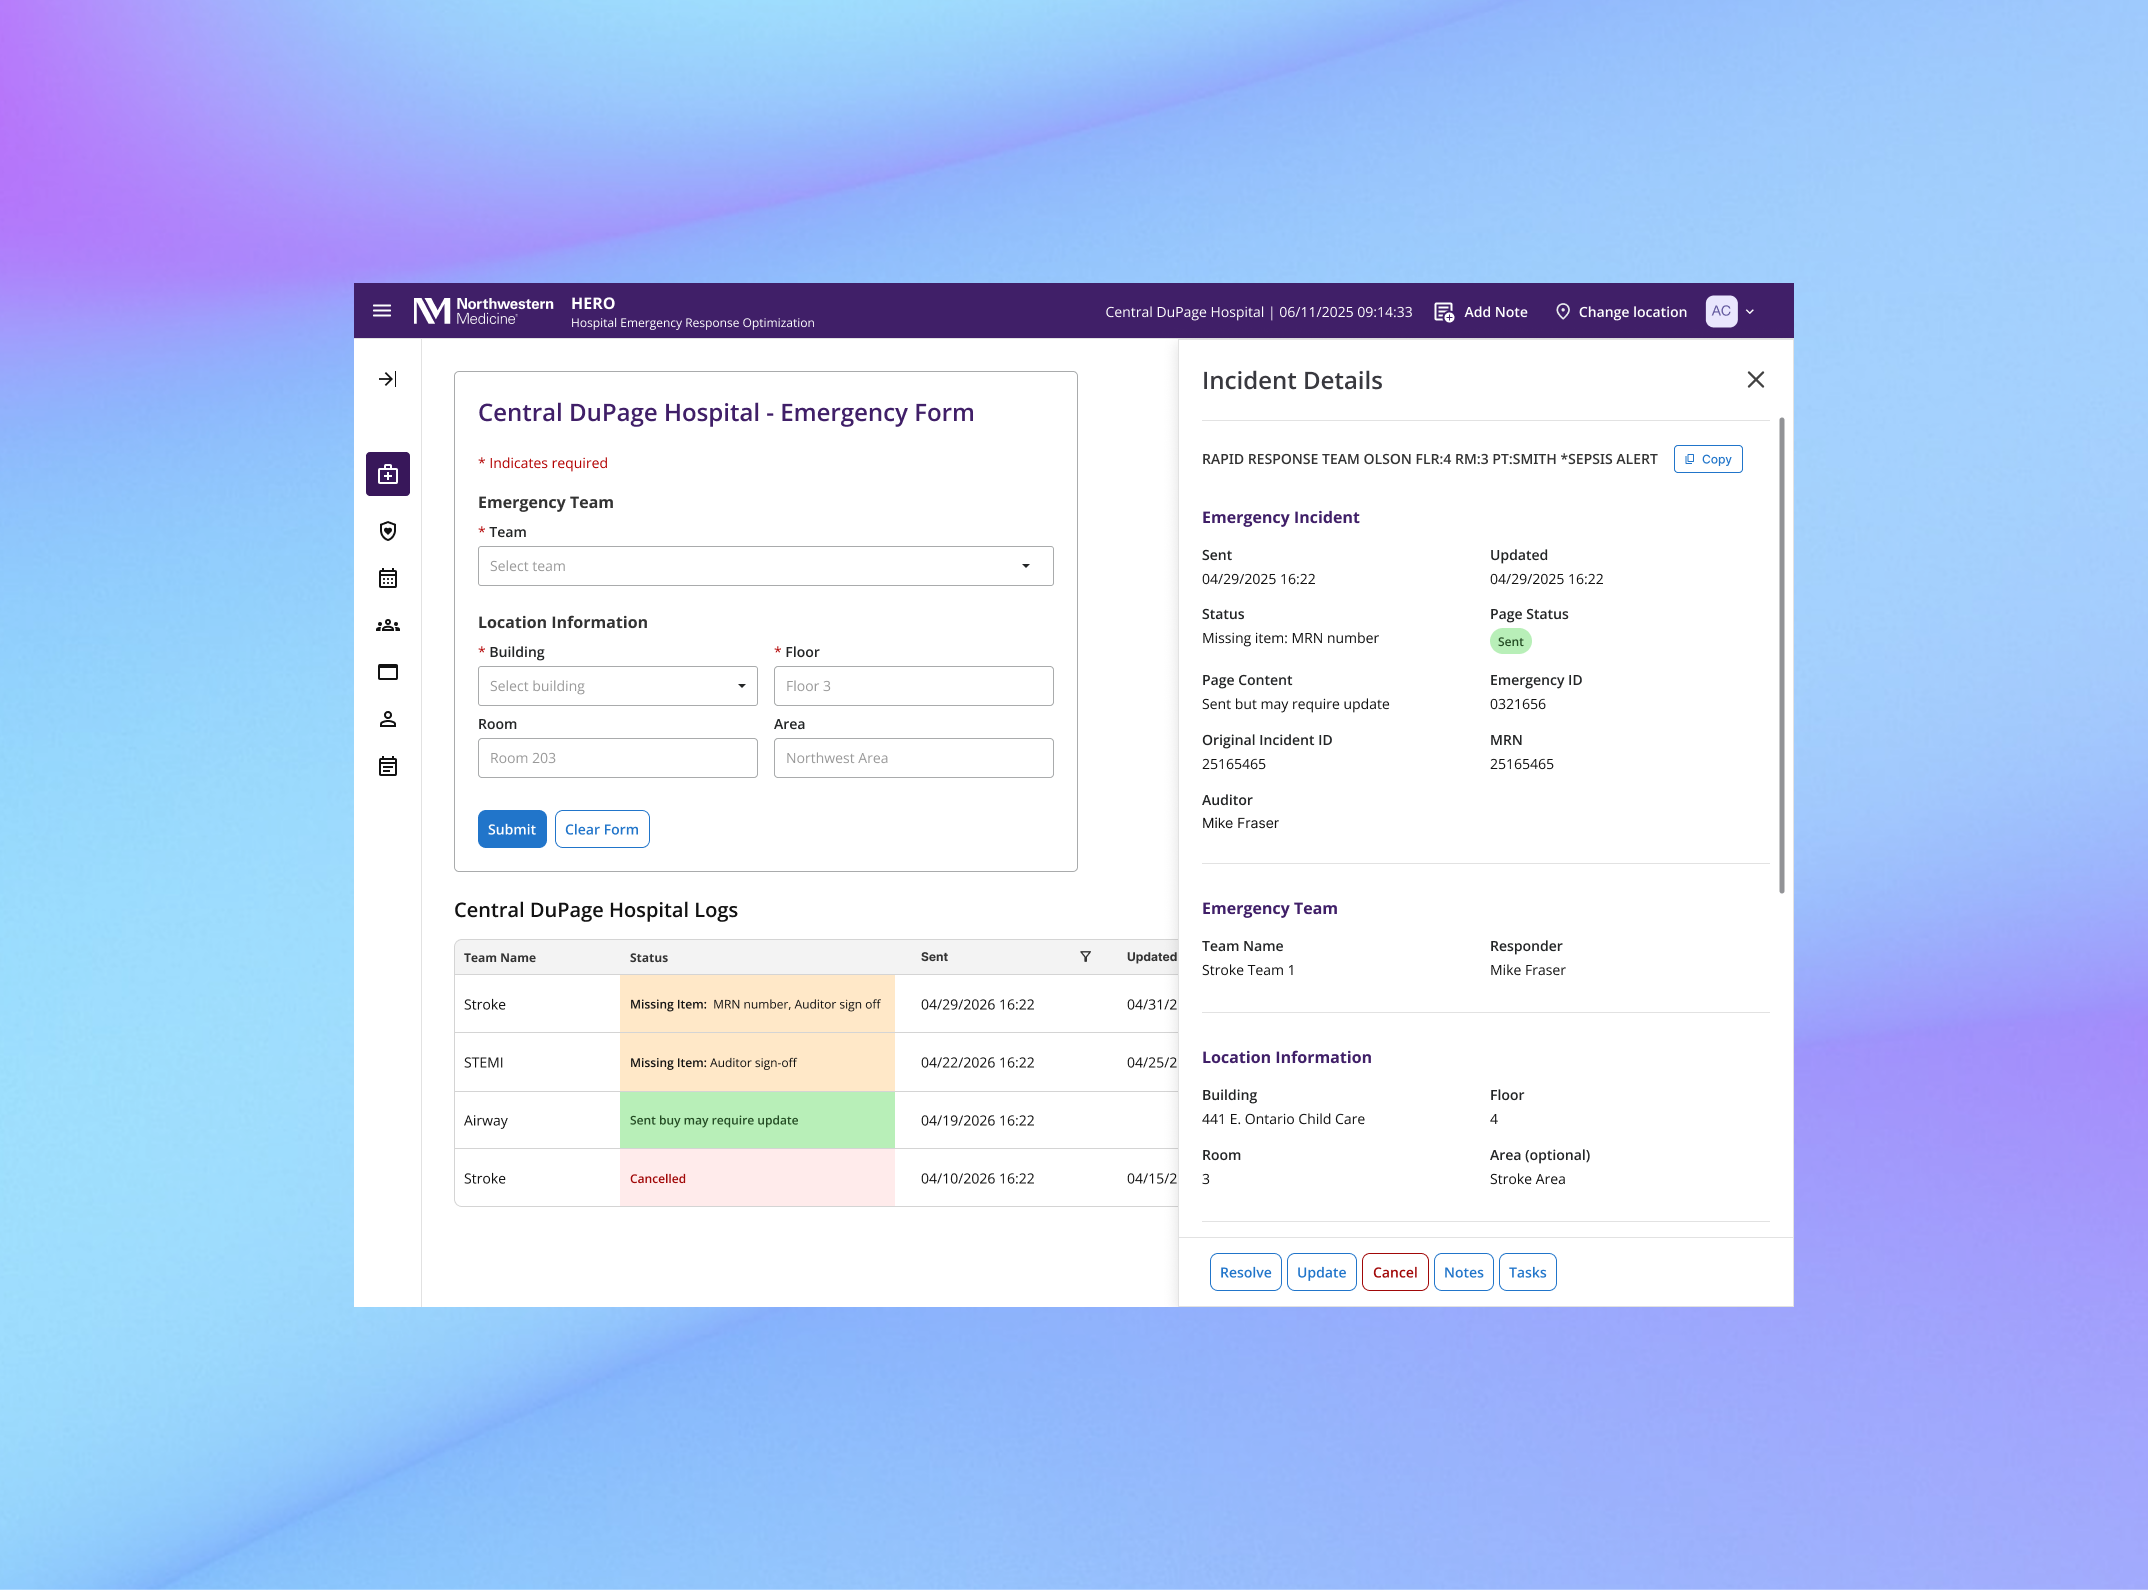Click the Incident Details panel scrollbar

pos(1782,656)
